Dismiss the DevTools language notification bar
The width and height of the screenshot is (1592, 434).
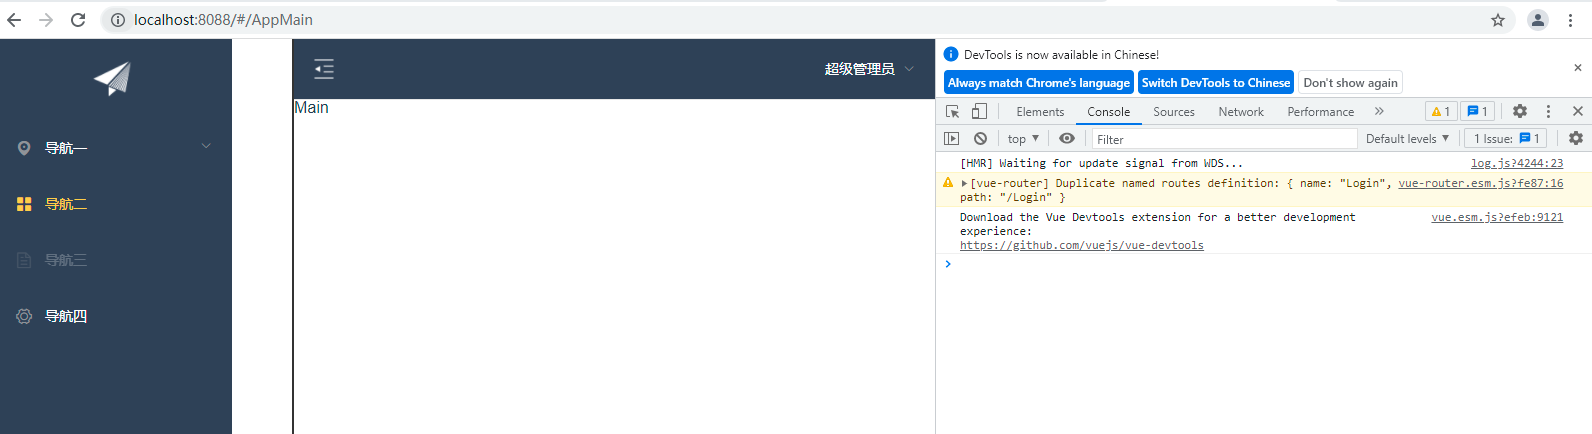(x=1578, y=68)
